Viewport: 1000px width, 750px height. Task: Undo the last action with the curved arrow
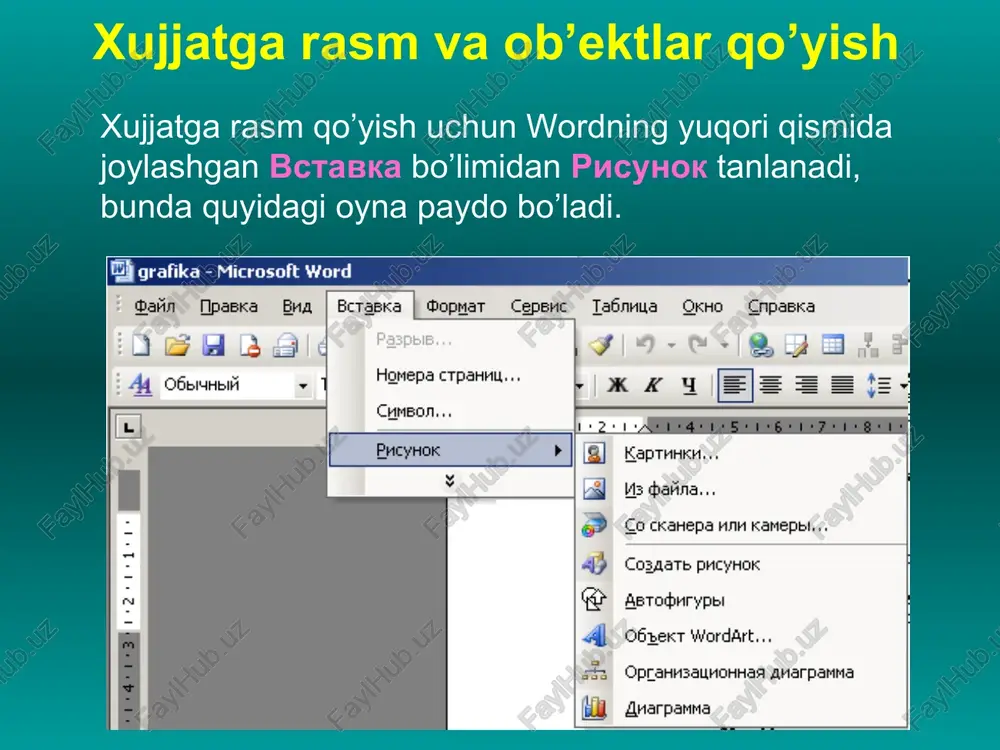point(645,345)
